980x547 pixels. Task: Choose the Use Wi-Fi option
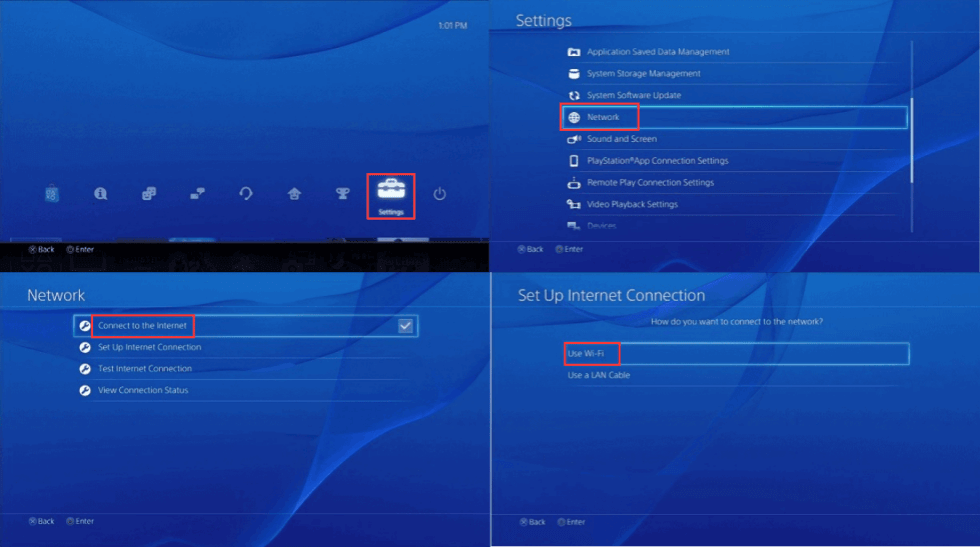pos(737,354)
